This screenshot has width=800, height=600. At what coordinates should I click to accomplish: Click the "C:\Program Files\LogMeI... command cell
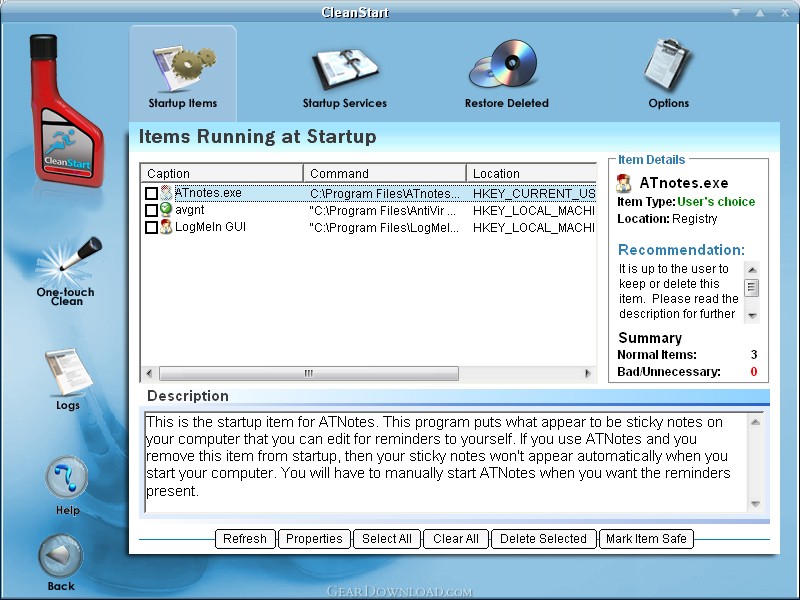pos(384,228)
